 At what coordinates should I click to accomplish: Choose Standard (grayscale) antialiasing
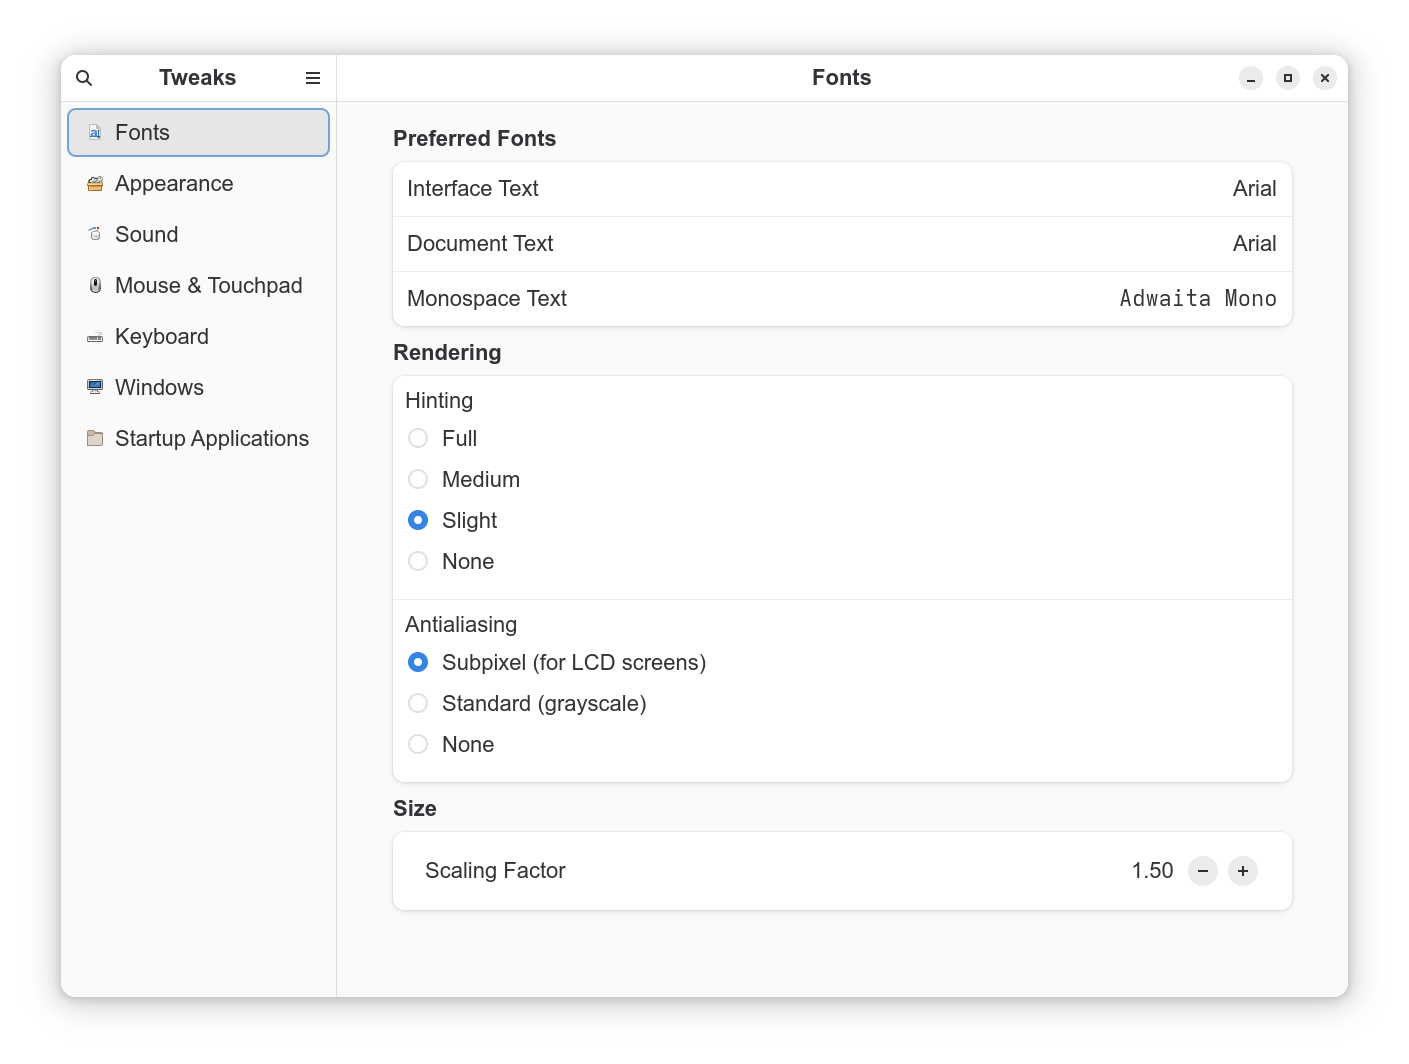click(x=418, y=704)
